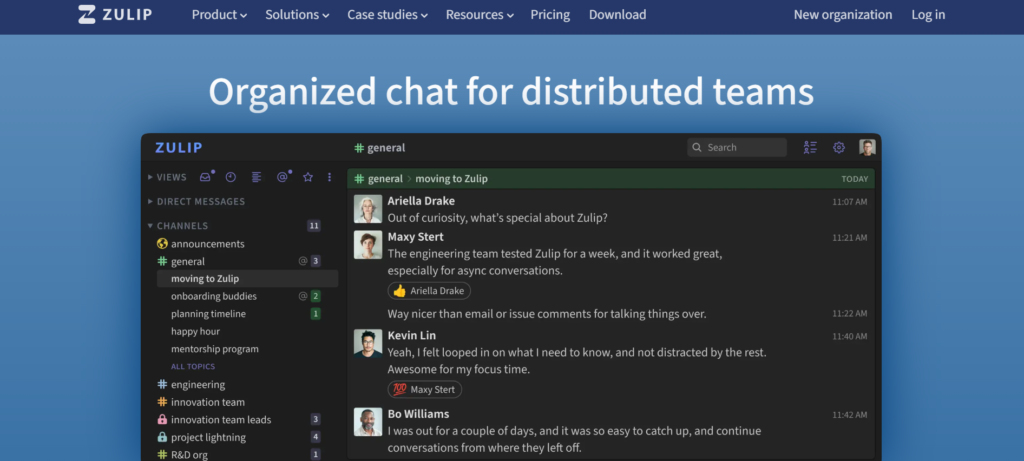Click the @ mention marker on onboarding buddies

click(x=303, y=296)
